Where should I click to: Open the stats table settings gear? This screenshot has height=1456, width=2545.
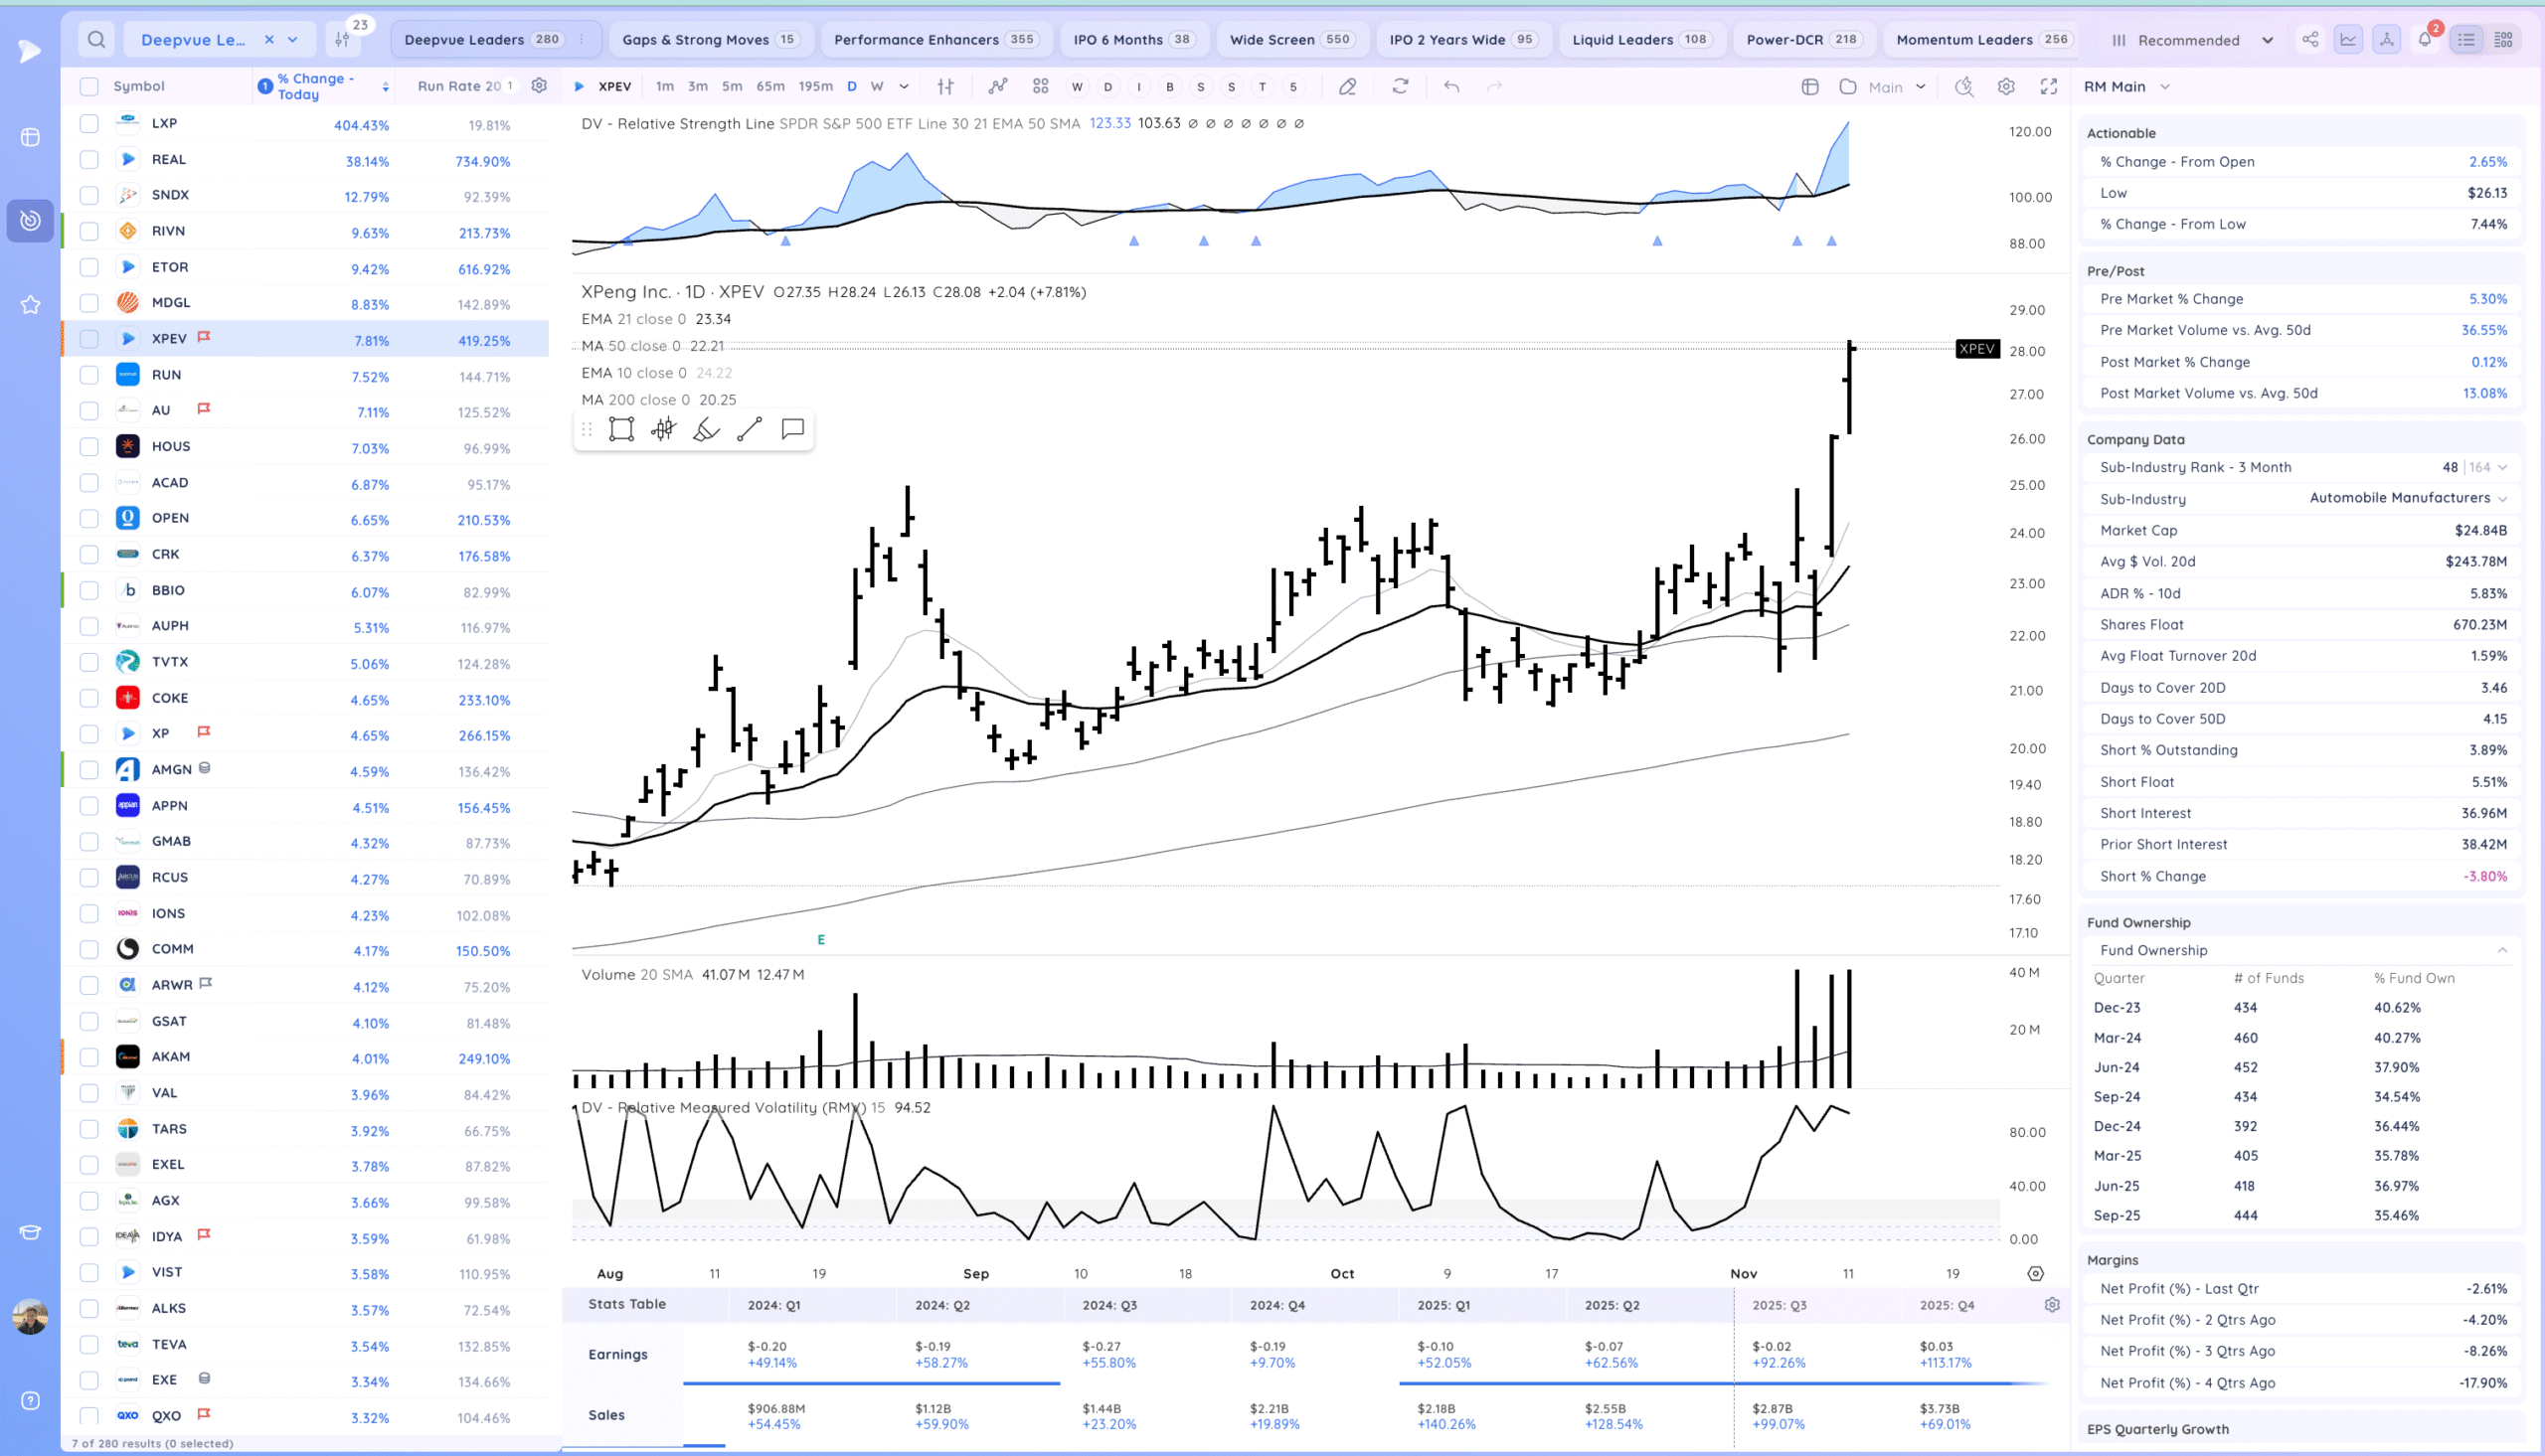pyautogui.click(x=2052, y=1305)
